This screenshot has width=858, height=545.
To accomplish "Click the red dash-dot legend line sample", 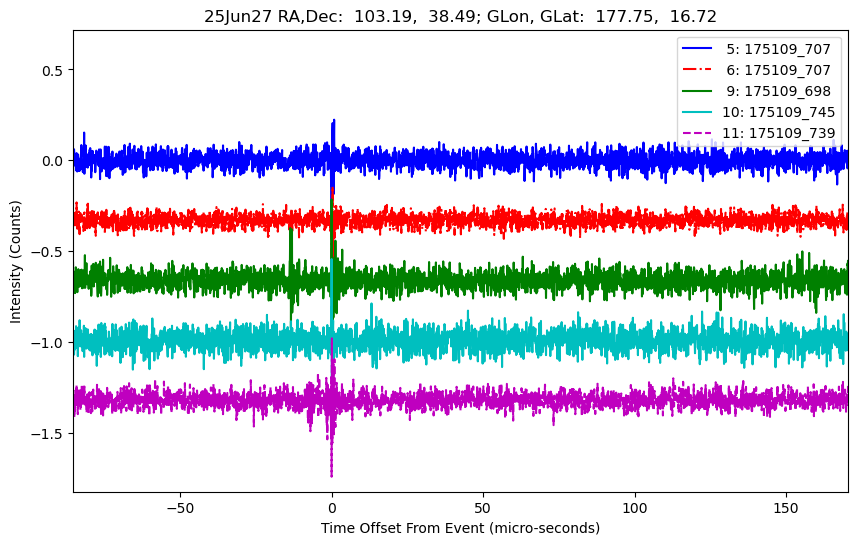I will [x=700, y=70].
